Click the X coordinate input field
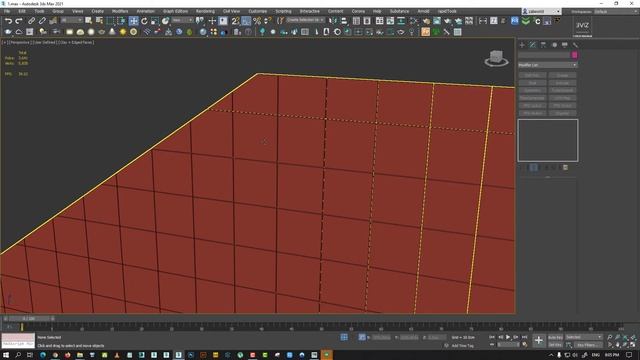Viewport: 640px width, 360px height. tap(381, 338)
